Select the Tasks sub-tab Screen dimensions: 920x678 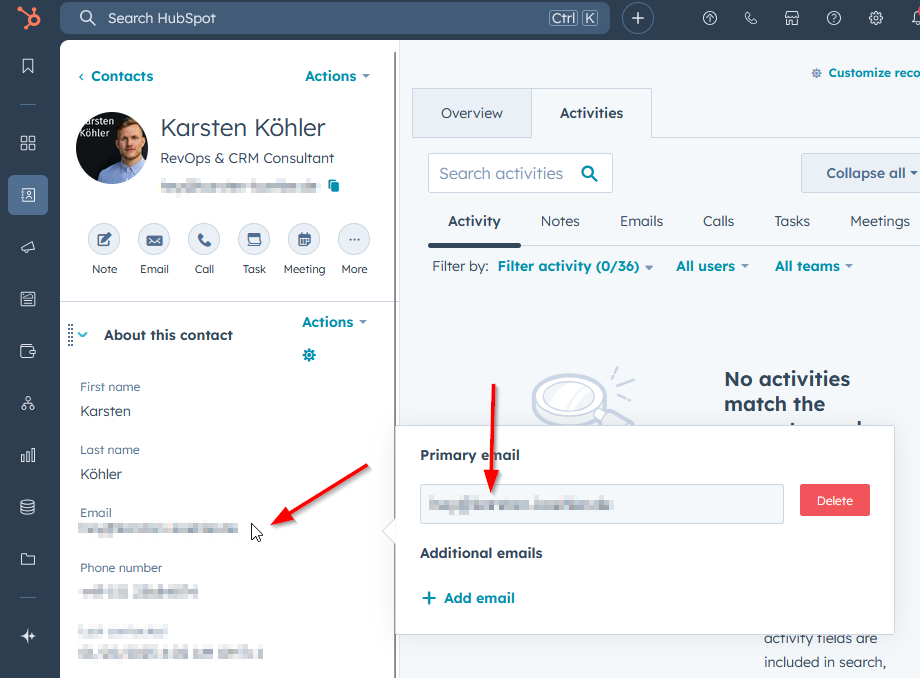(792, 221)
